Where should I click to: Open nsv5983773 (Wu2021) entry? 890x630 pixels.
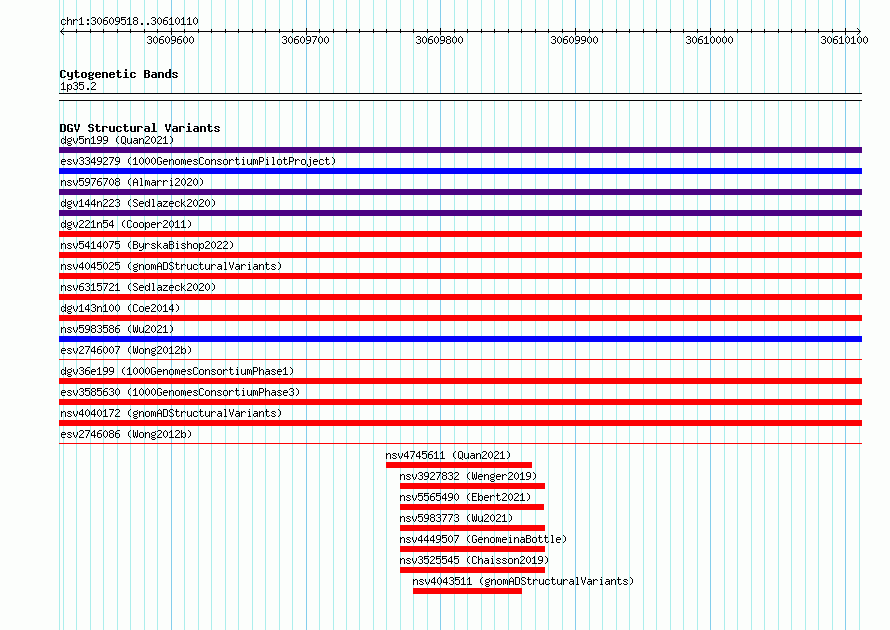[x=456, y=518]
